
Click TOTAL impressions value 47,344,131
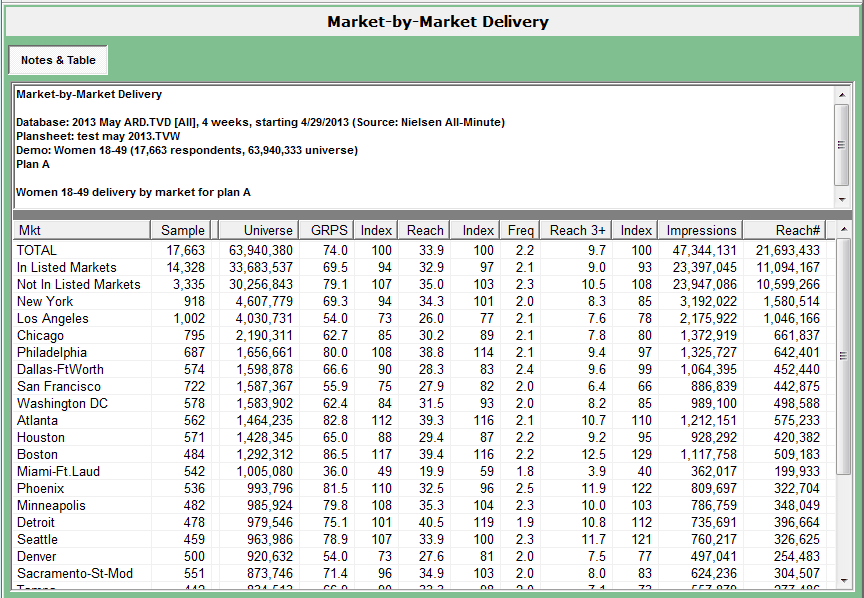pos(704,251)
